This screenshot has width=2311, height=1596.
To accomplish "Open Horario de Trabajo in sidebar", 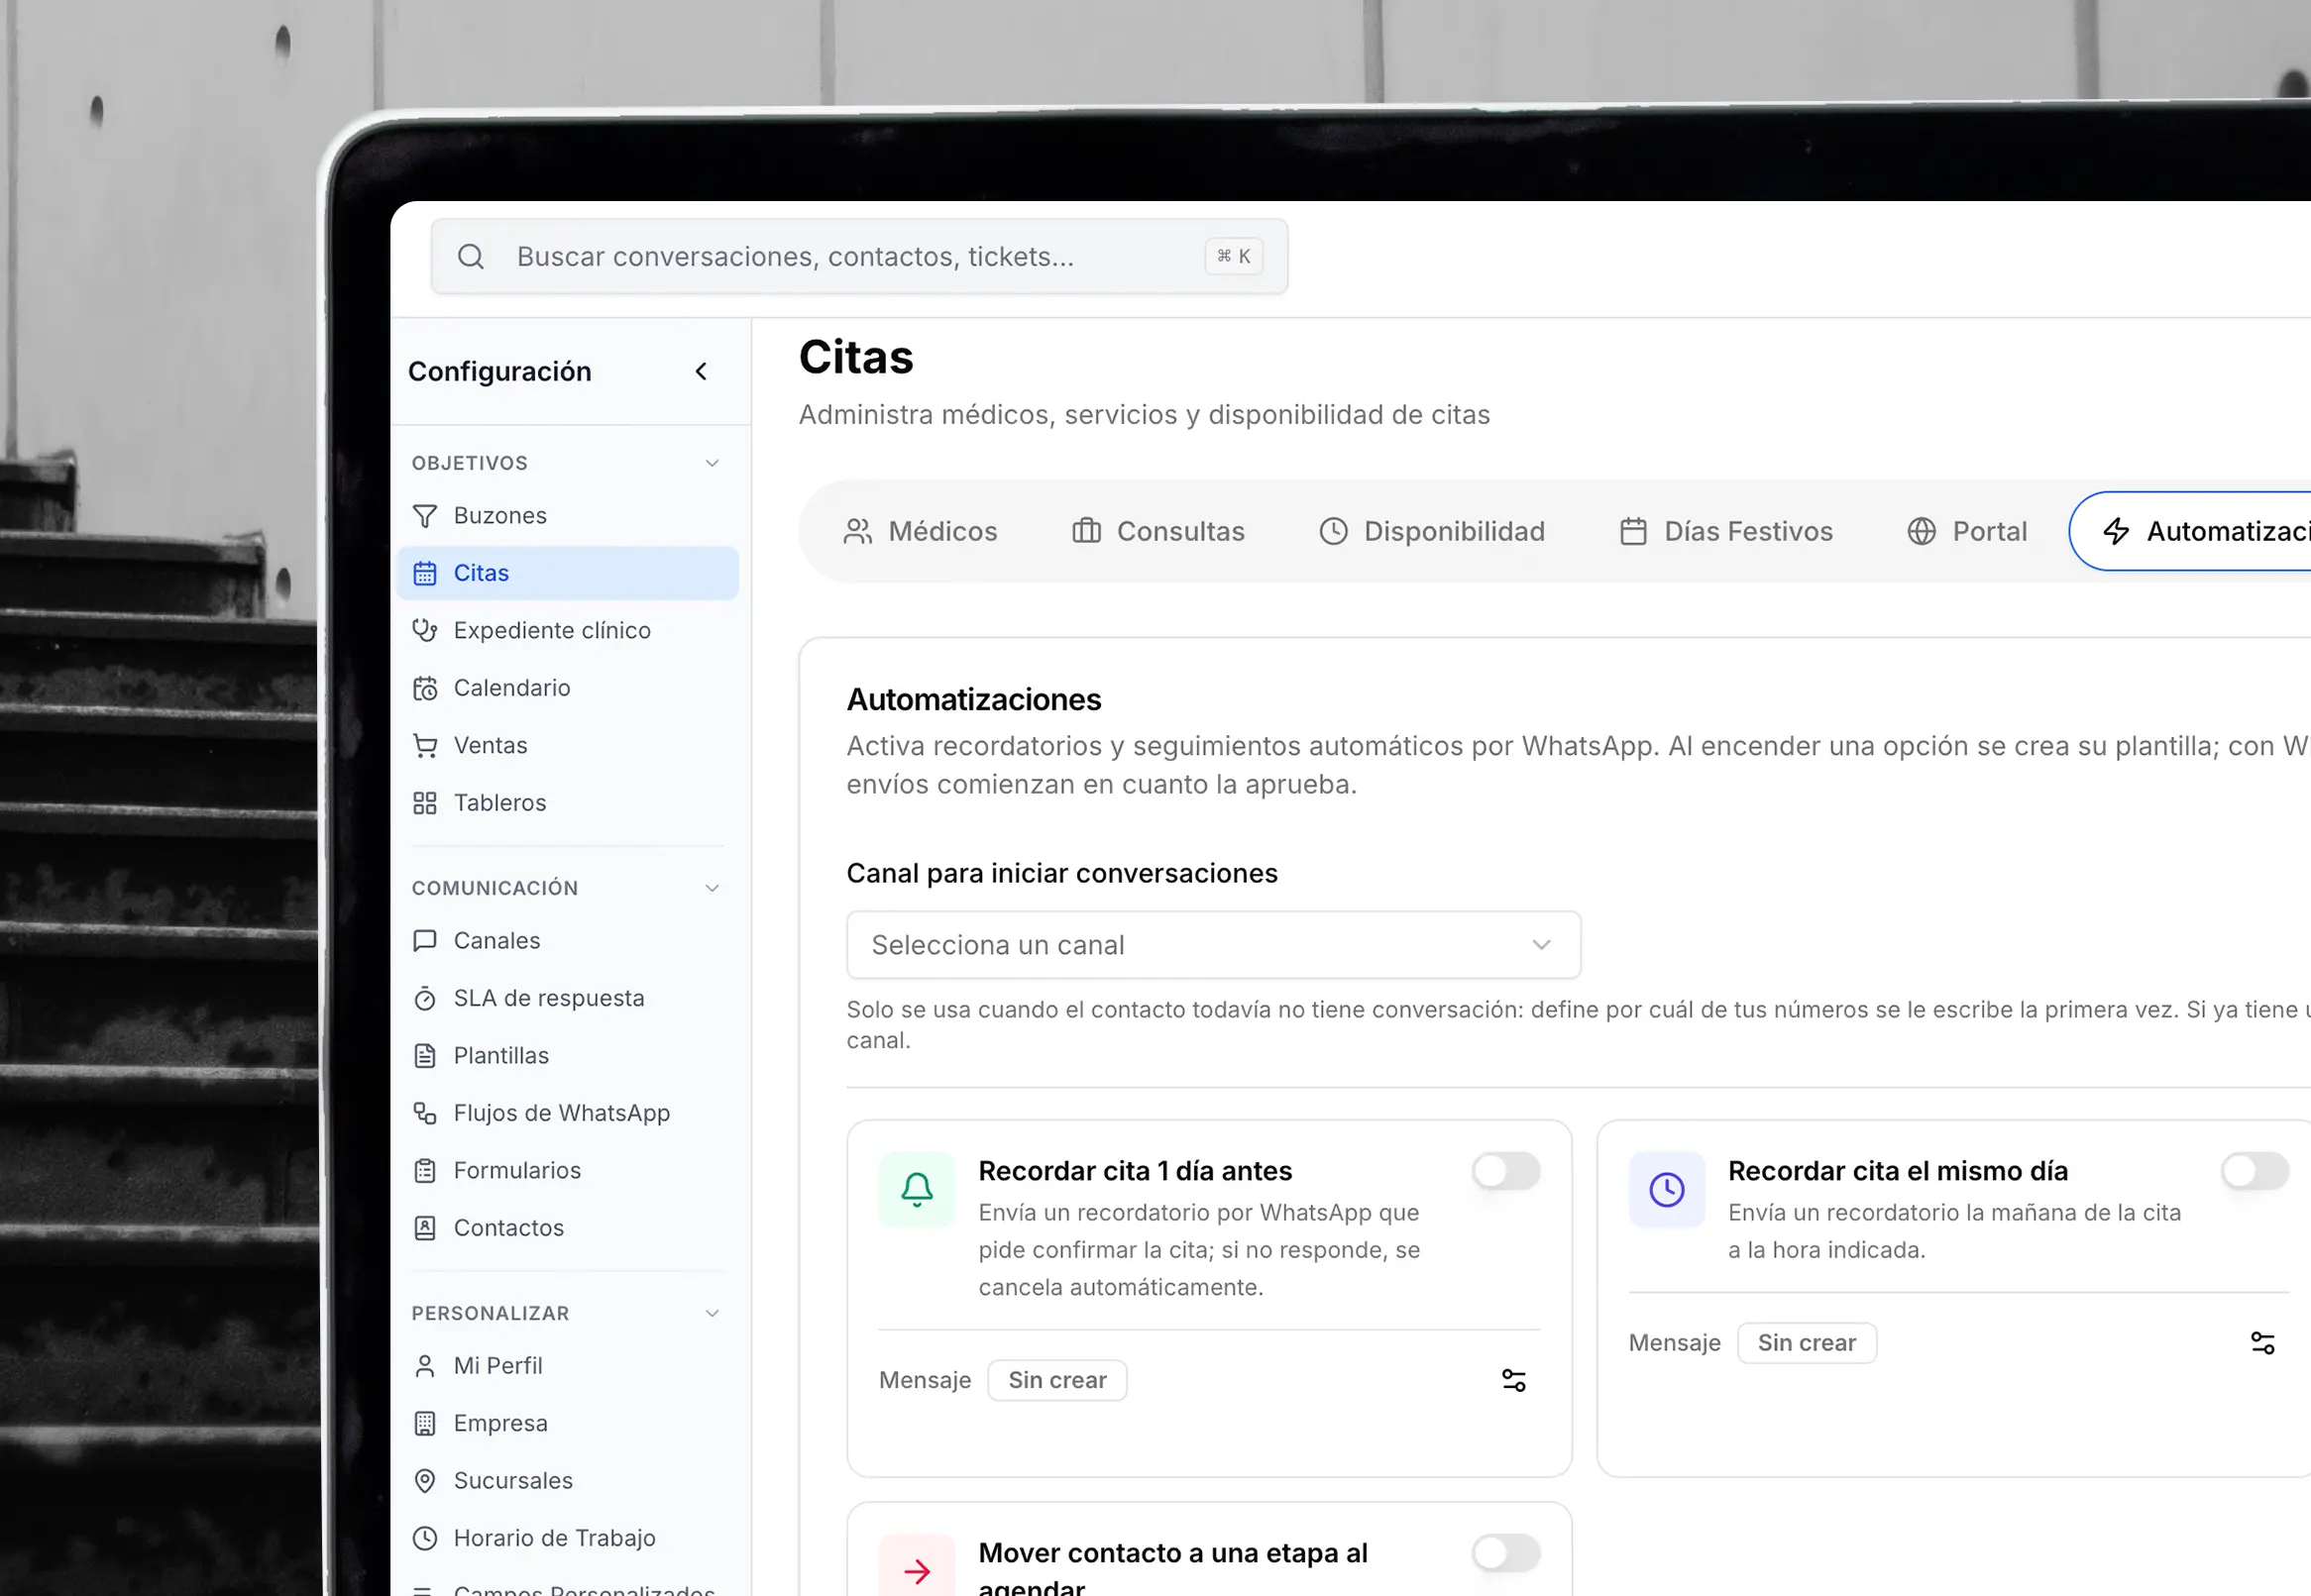I will [x=567, y=1538].
